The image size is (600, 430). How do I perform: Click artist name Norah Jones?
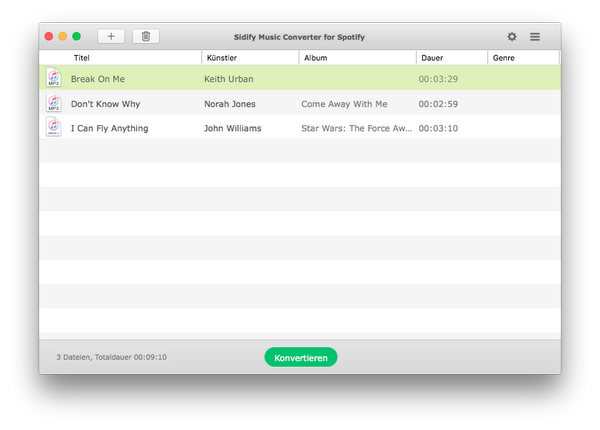(230, 104)
